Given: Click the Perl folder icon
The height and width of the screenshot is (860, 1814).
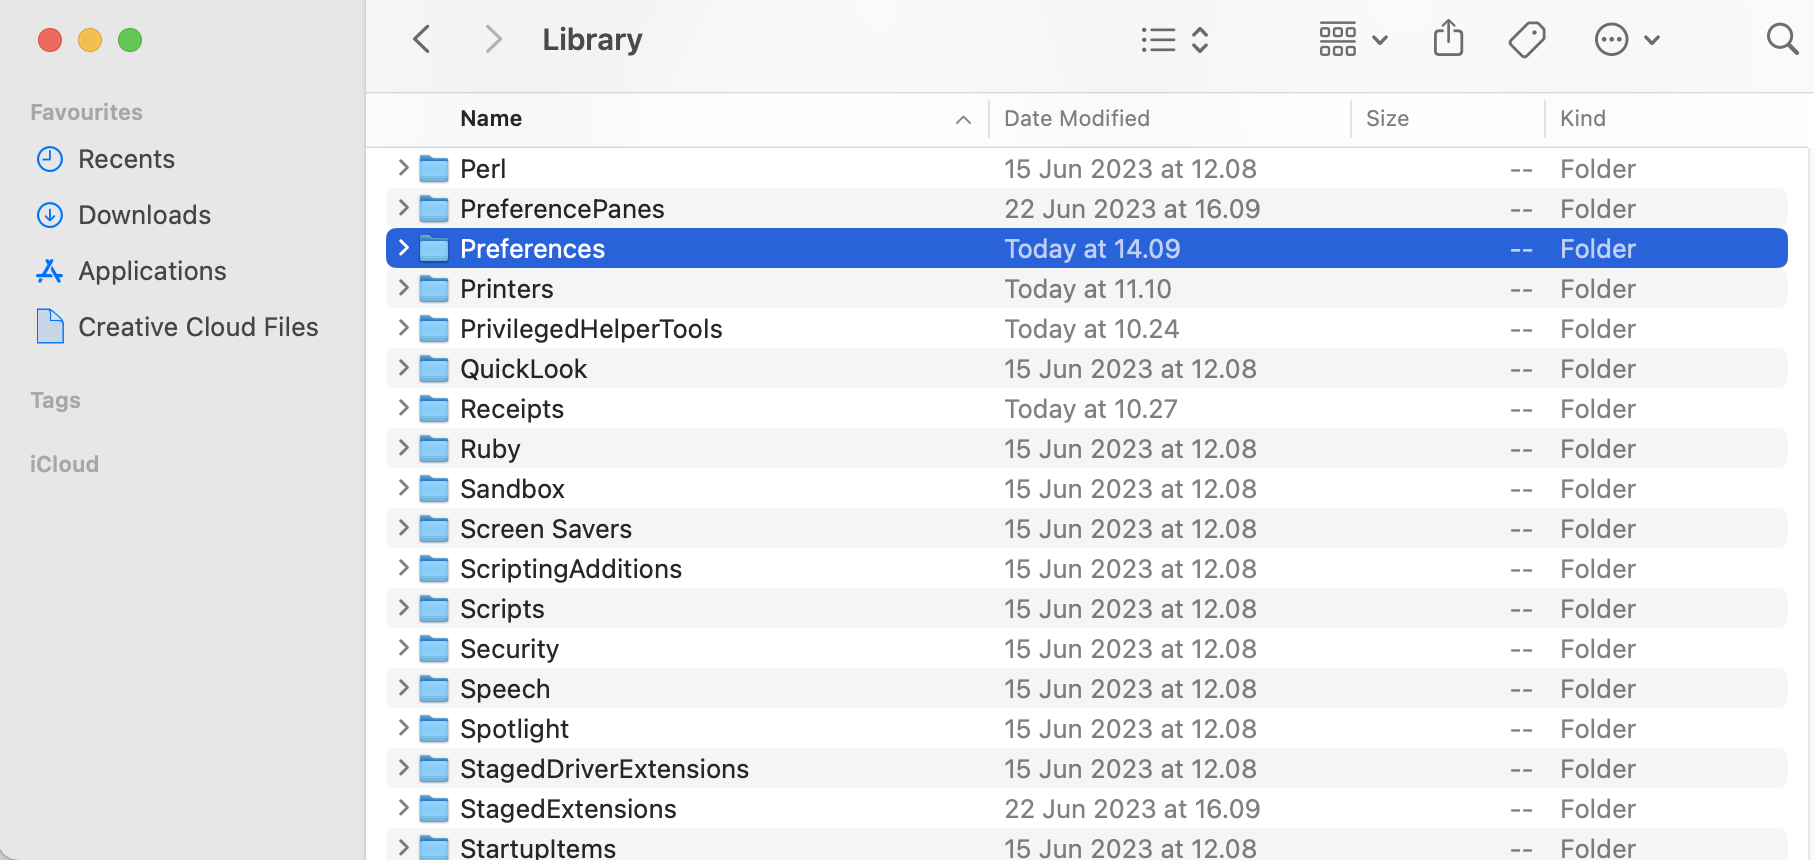Looking at the screenshot, I should point(434,169).
